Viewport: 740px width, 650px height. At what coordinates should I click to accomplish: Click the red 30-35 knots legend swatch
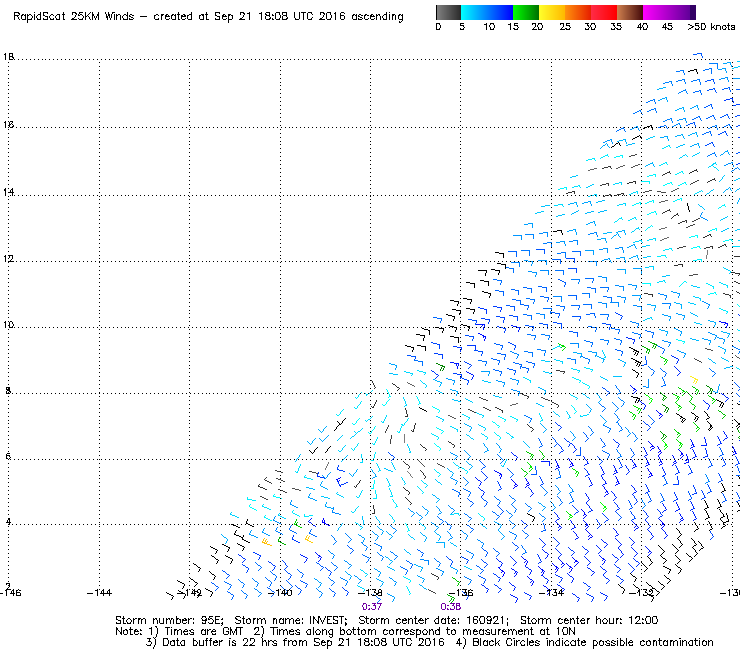604,12
